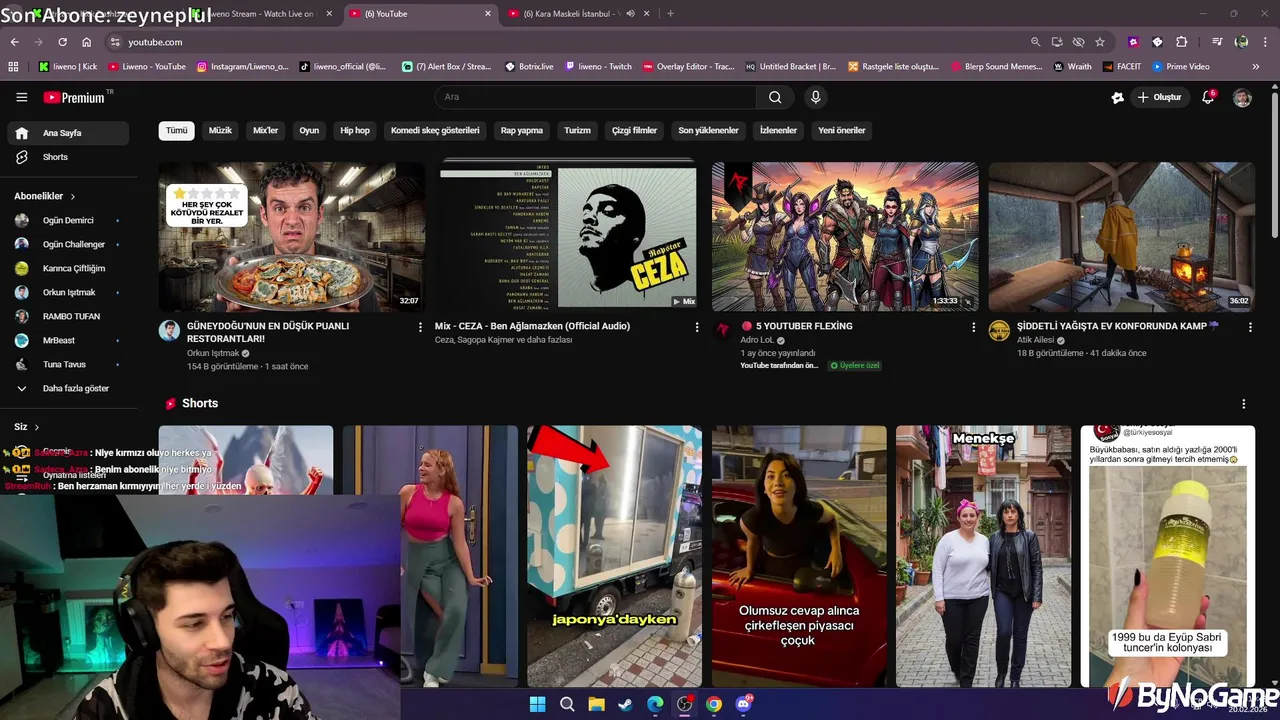Open Tuna Tavus subscription

(x=68, y=364)
